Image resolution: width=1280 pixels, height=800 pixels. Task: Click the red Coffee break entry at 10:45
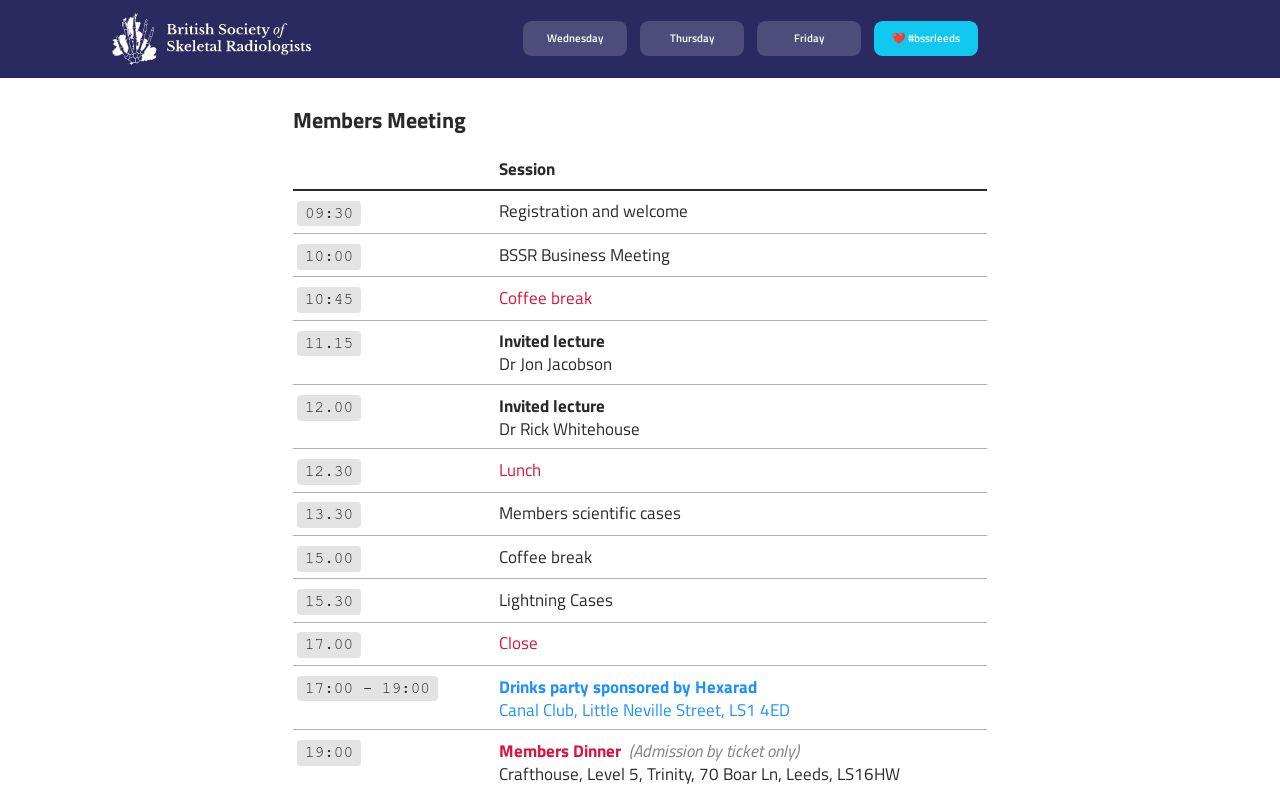[x=545, y=298]
